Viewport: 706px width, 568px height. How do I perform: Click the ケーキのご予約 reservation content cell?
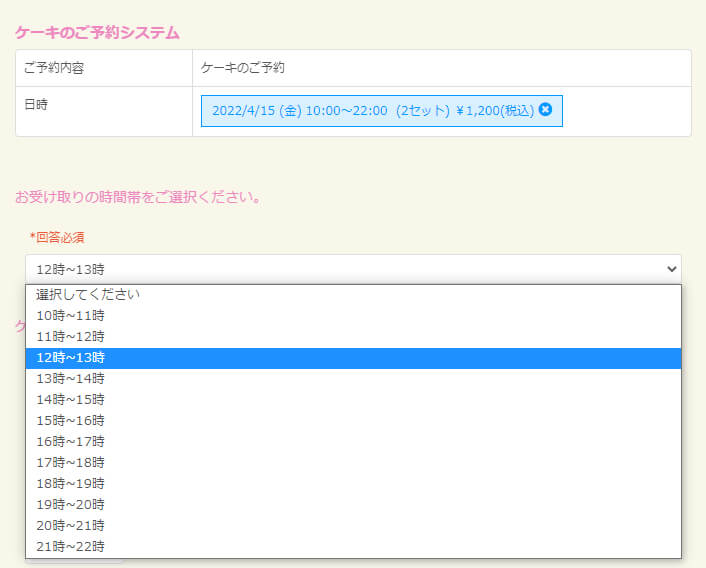[243, 68]
